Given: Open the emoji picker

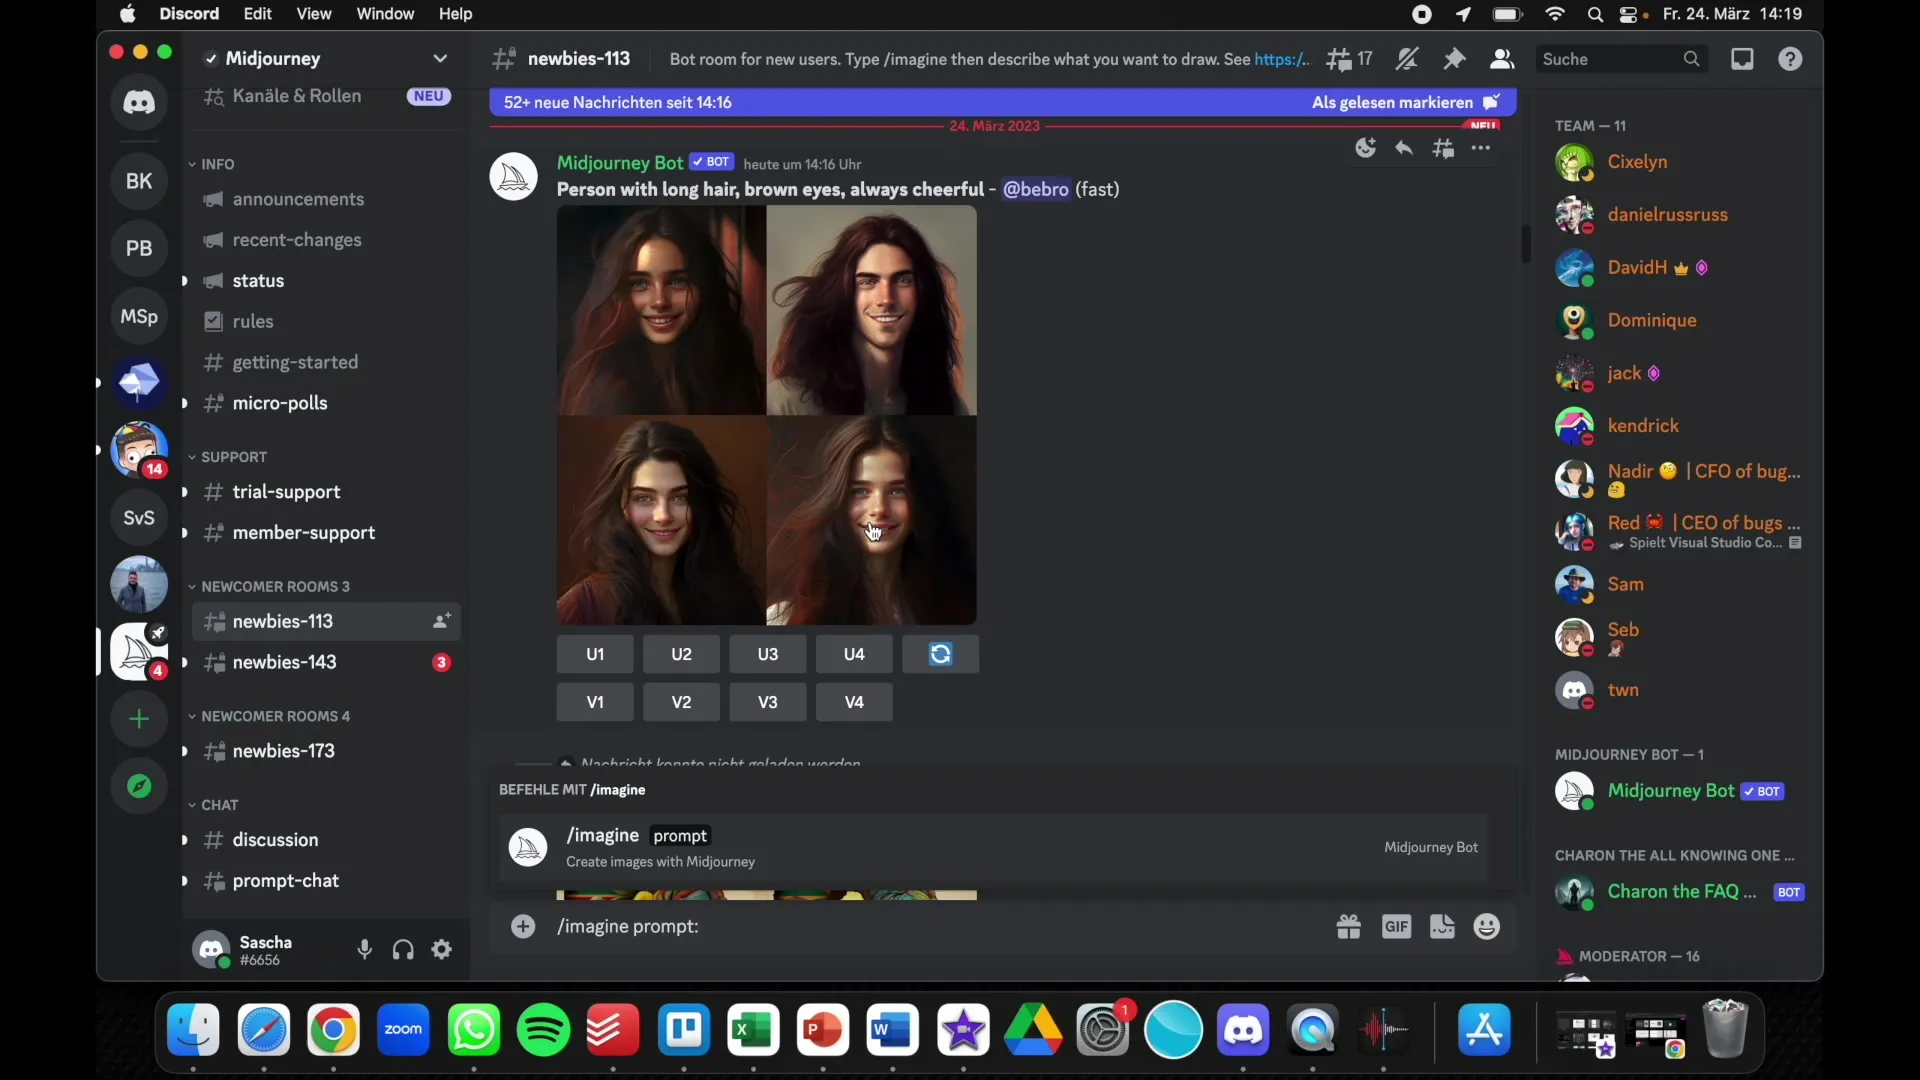Looking at the screenshot, I should pos(1488,928).
